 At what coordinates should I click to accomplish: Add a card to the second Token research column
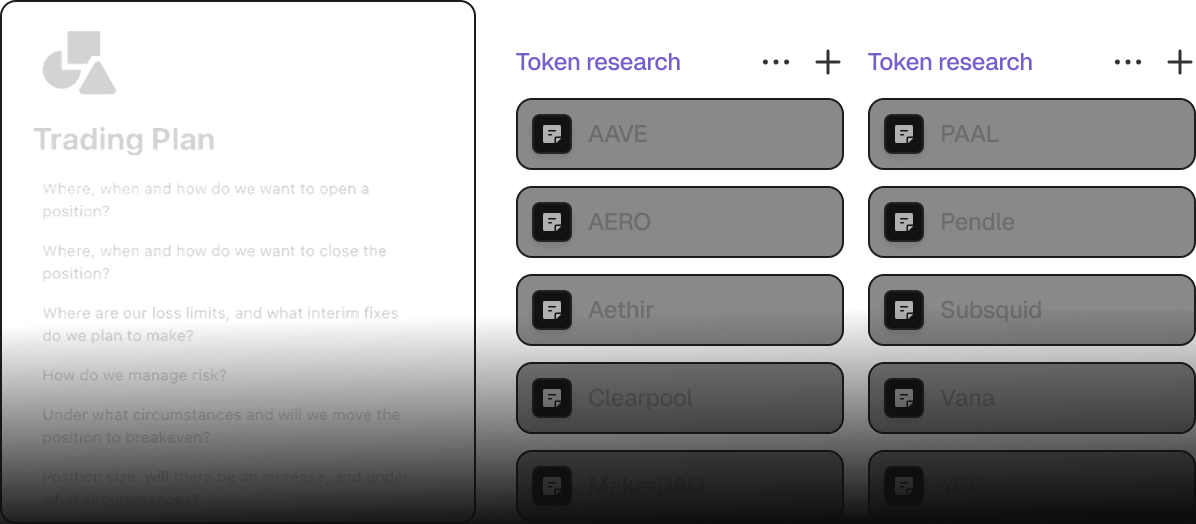click(x=1180, y=62)
